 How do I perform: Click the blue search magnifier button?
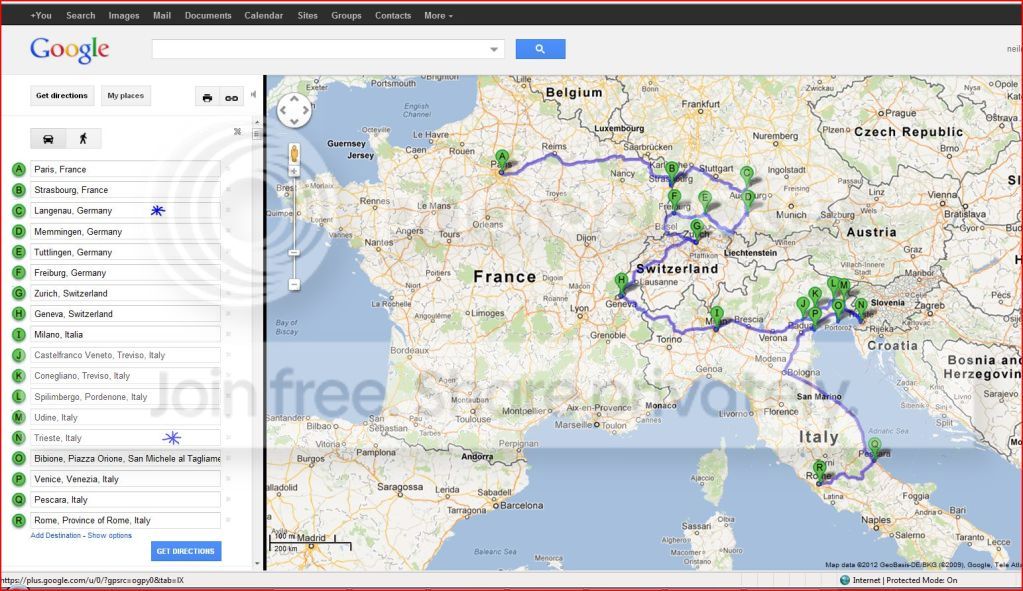539,48
